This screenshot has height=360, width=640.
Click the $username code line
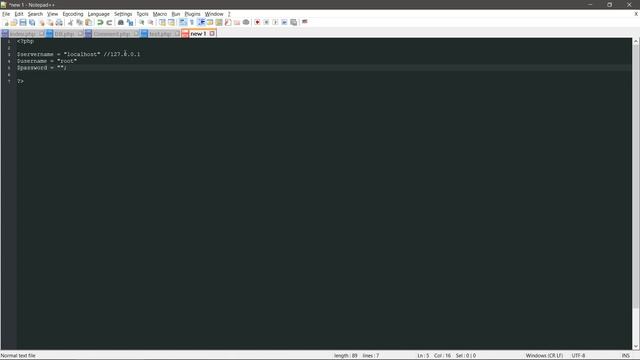tap(47, 61)
